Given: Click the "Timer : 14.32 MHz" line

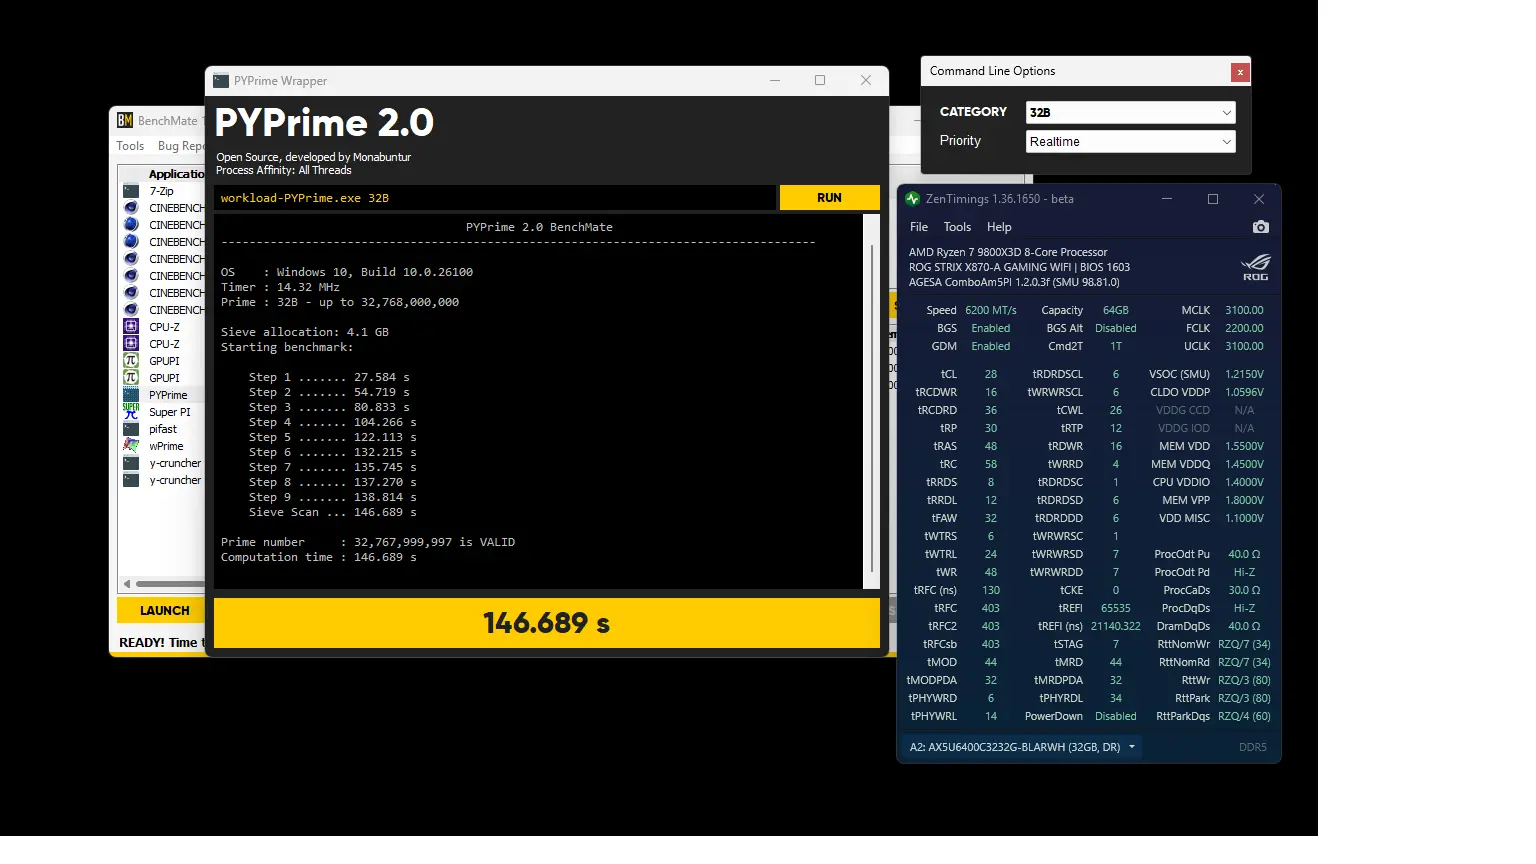Looking at the screenshot, I should point(280,287).
